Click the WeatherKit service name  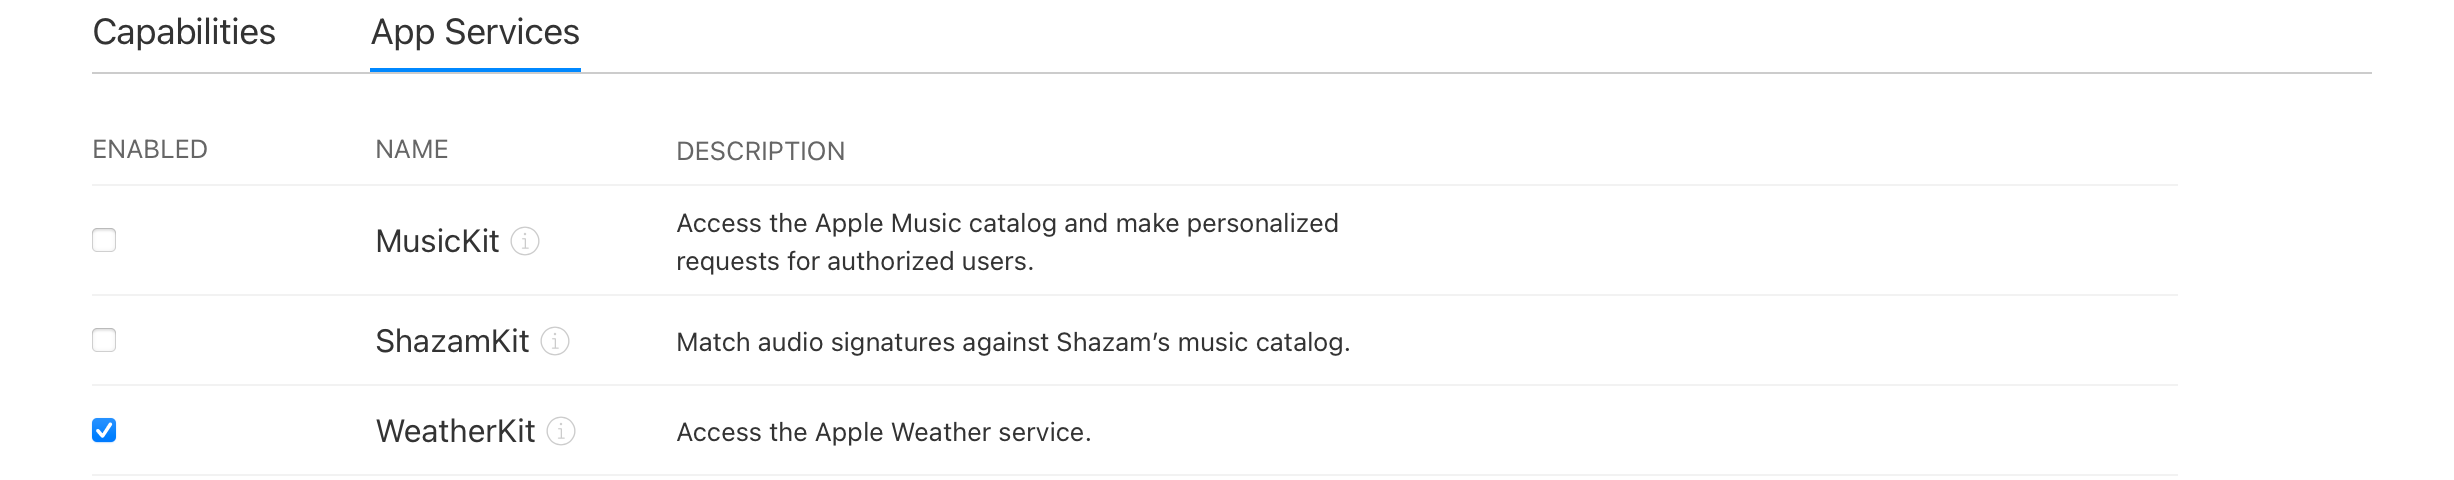click(x=455, y=431)
